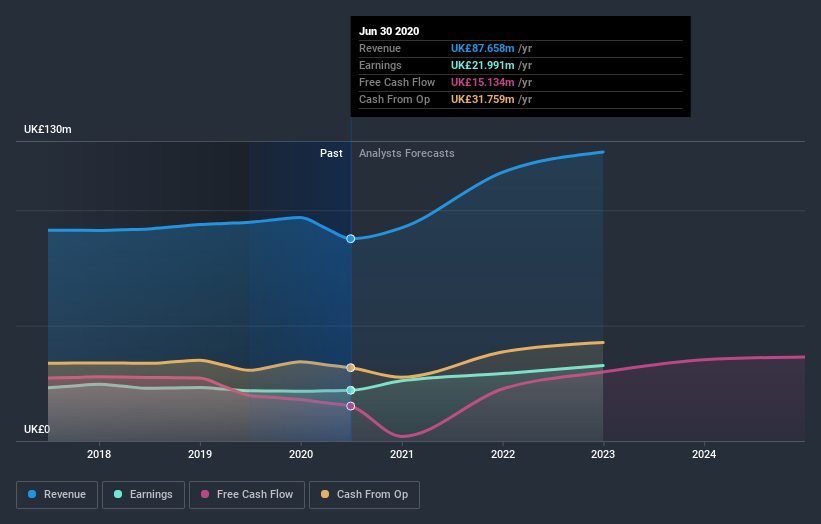Select the 2021 x-axis label

[402, 454]
